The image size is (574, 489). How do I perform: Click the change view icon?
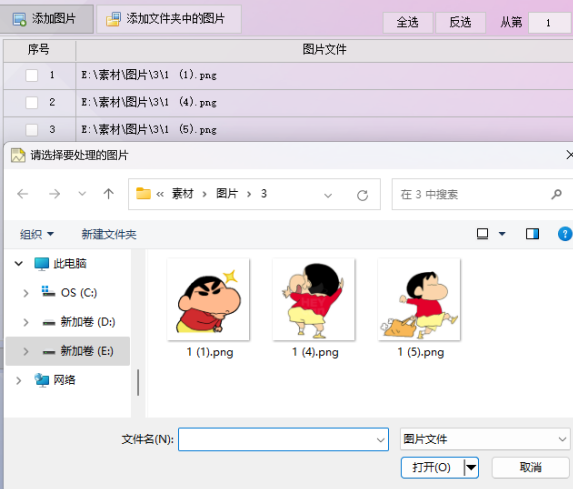pyautogui.click(x=482, y=234)
